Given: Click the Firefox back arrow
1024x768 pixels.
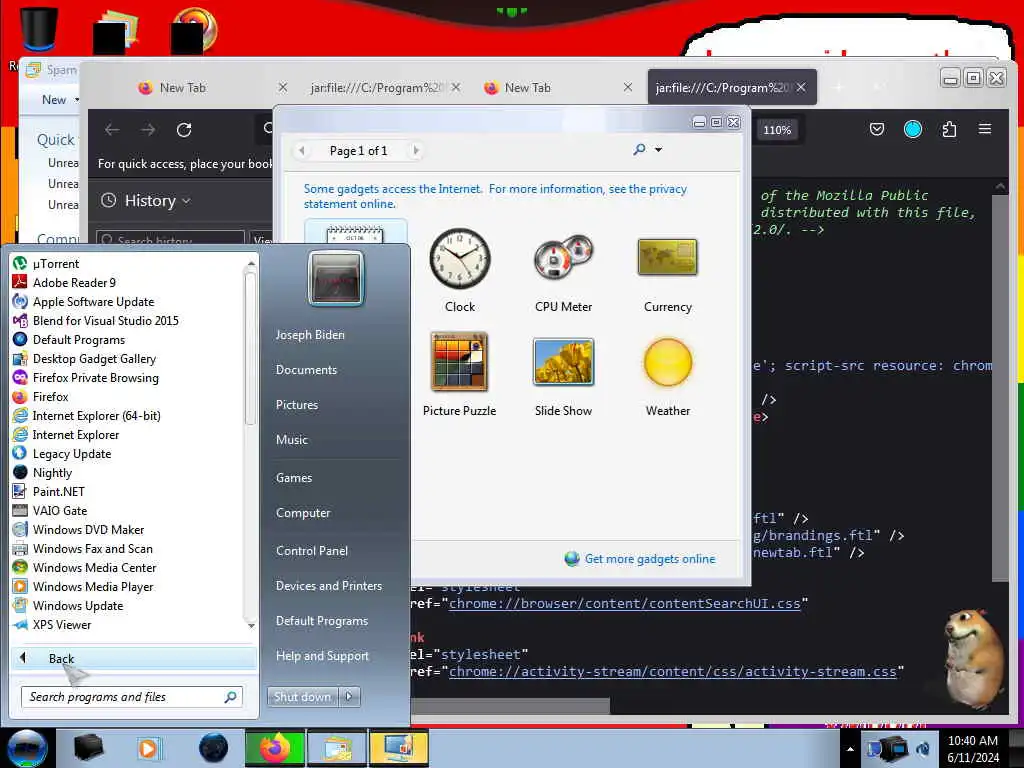Looking at the screenshot, I should (112, 130).
